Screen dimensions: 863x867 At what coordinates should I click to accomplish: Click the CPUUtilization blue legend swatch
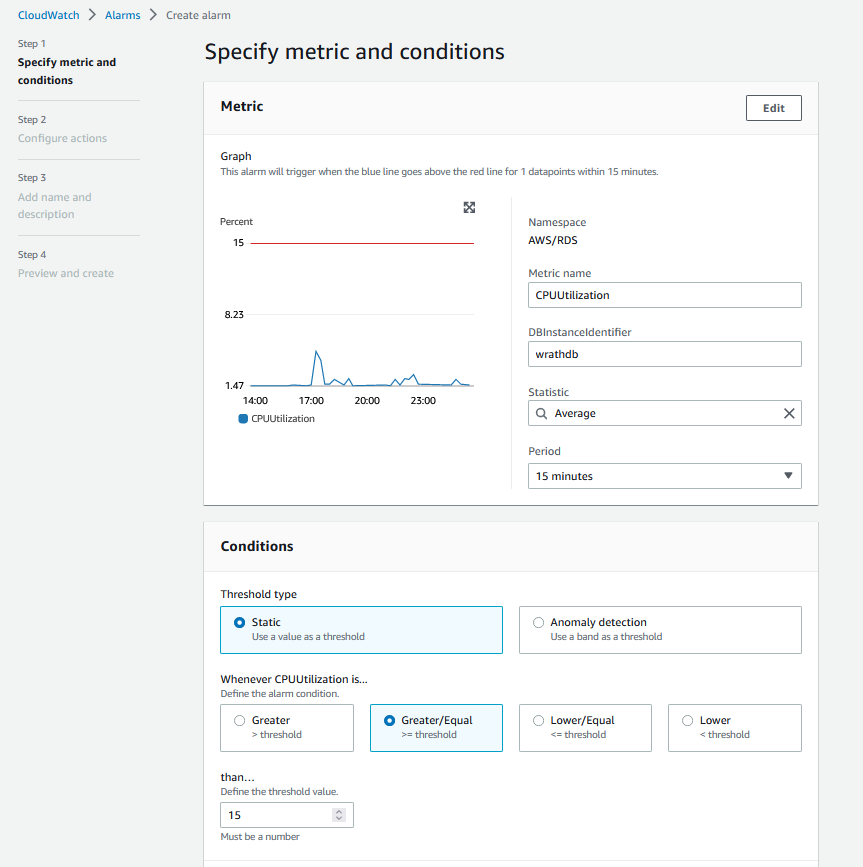[243, 419]
